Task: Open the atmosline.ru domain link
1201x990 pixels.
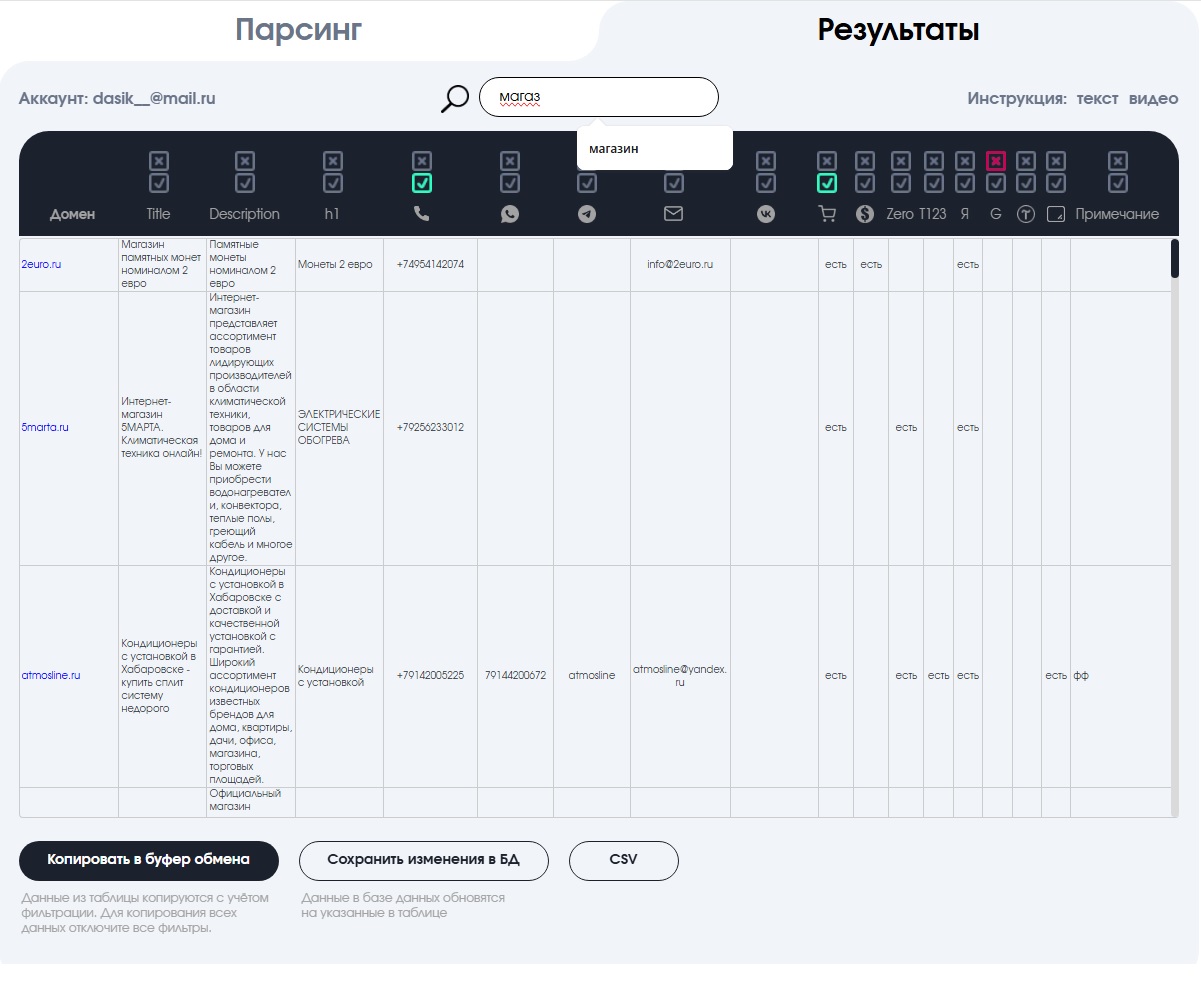Action: (x=51, y=676)
